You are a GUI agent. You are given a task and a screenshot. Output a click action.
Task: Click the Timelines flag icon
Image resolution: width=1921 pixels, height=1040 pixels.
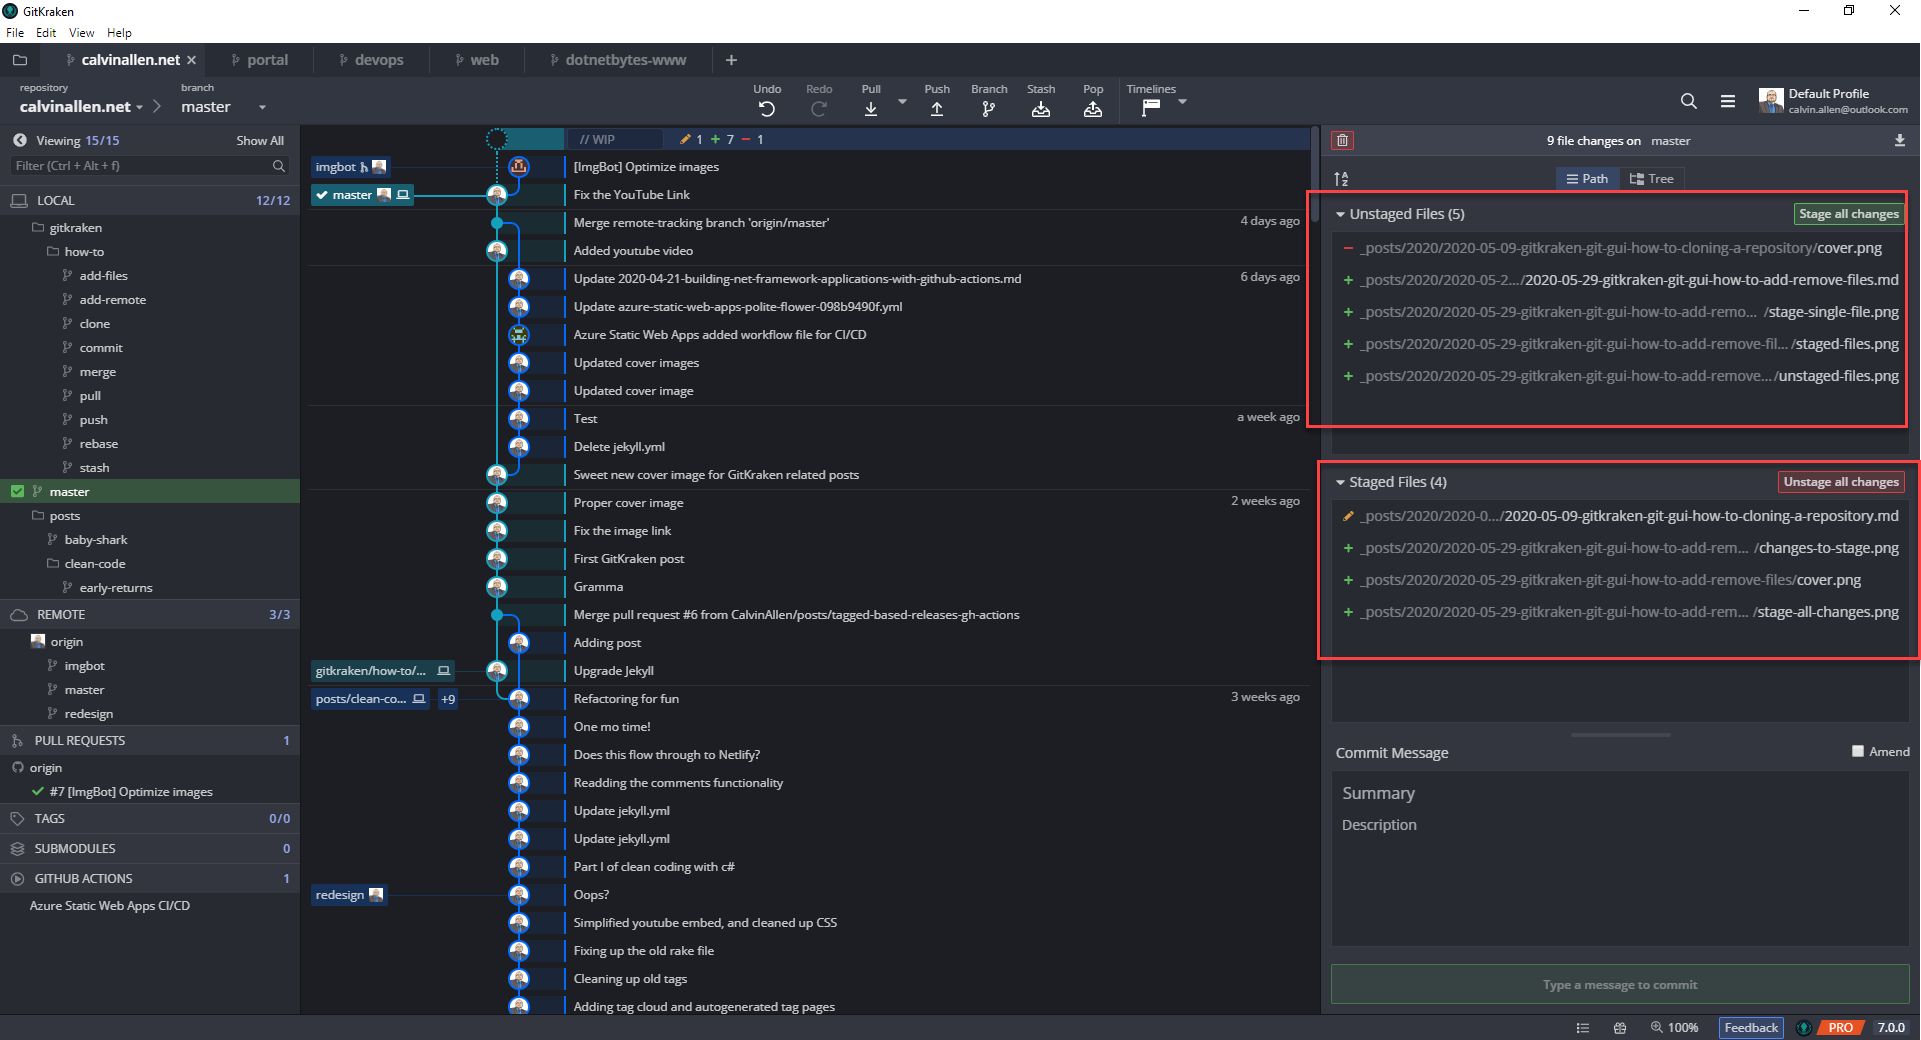1151,108
